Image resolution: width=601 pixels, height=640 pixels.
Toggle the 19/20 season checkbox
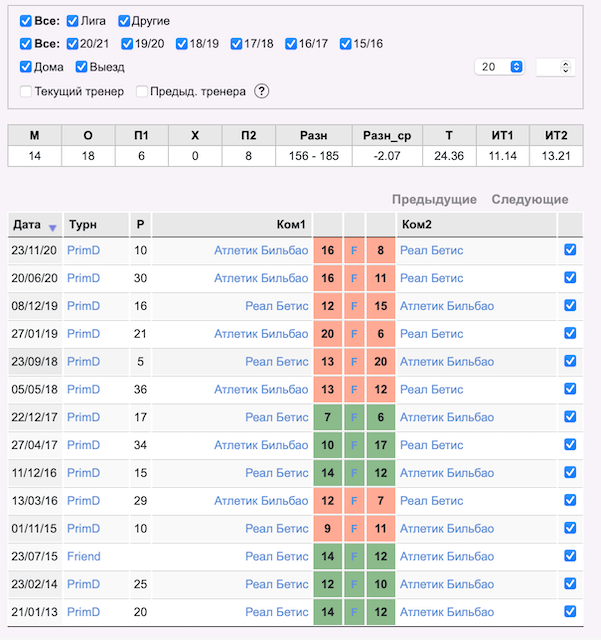point(127,44)
